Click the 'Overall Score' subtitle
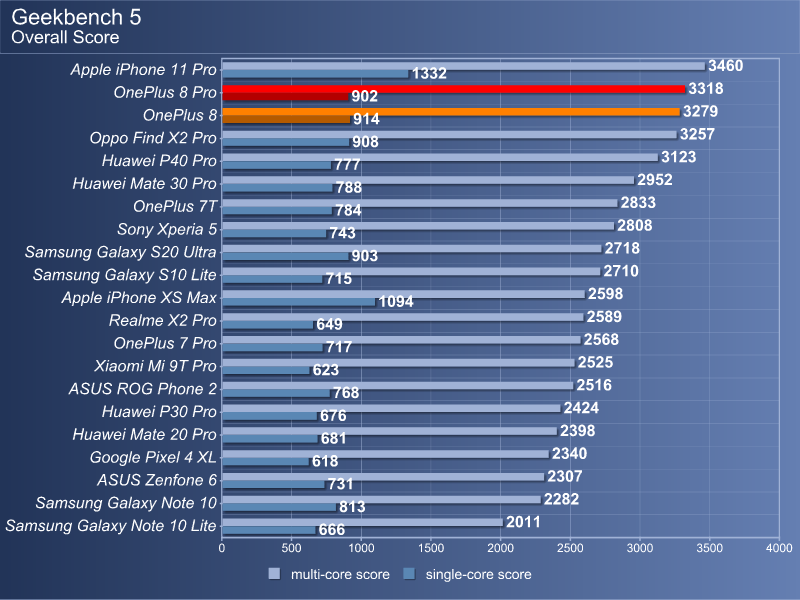800x600 pixels. pyautogui.click(x=65, y=37)
